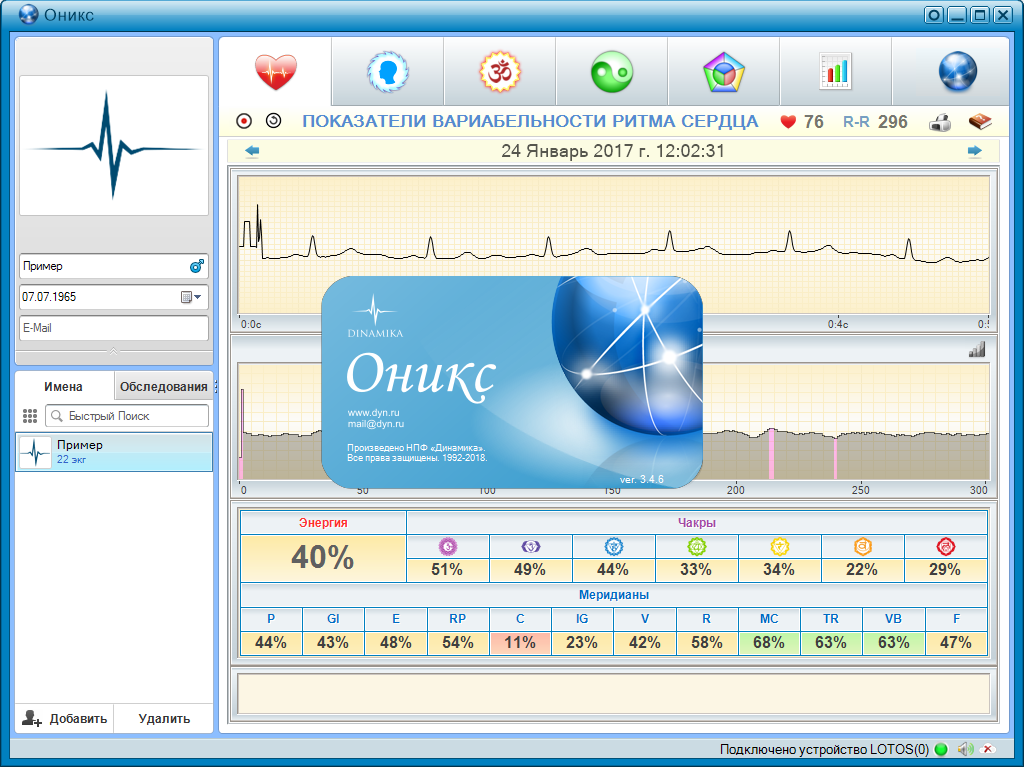Click the Быстрый Поиск search field
Screen dimensions: 1024x767
click(x=127, y=416)
